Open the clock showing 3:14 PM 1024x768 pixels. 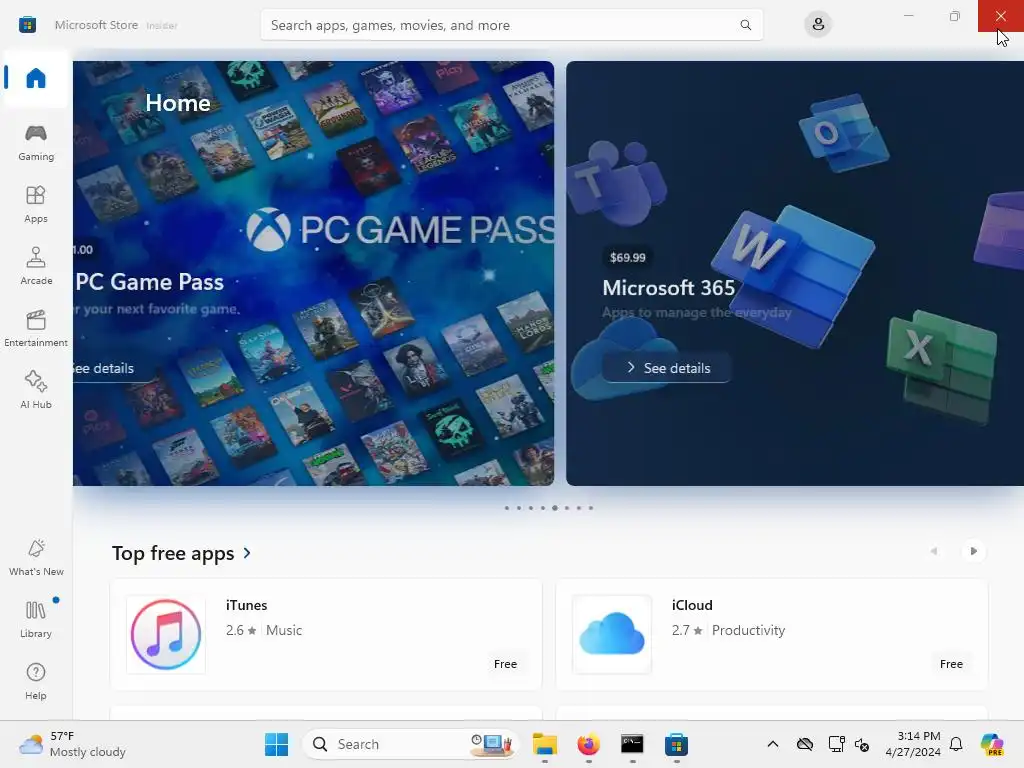[x=913, y=744]
